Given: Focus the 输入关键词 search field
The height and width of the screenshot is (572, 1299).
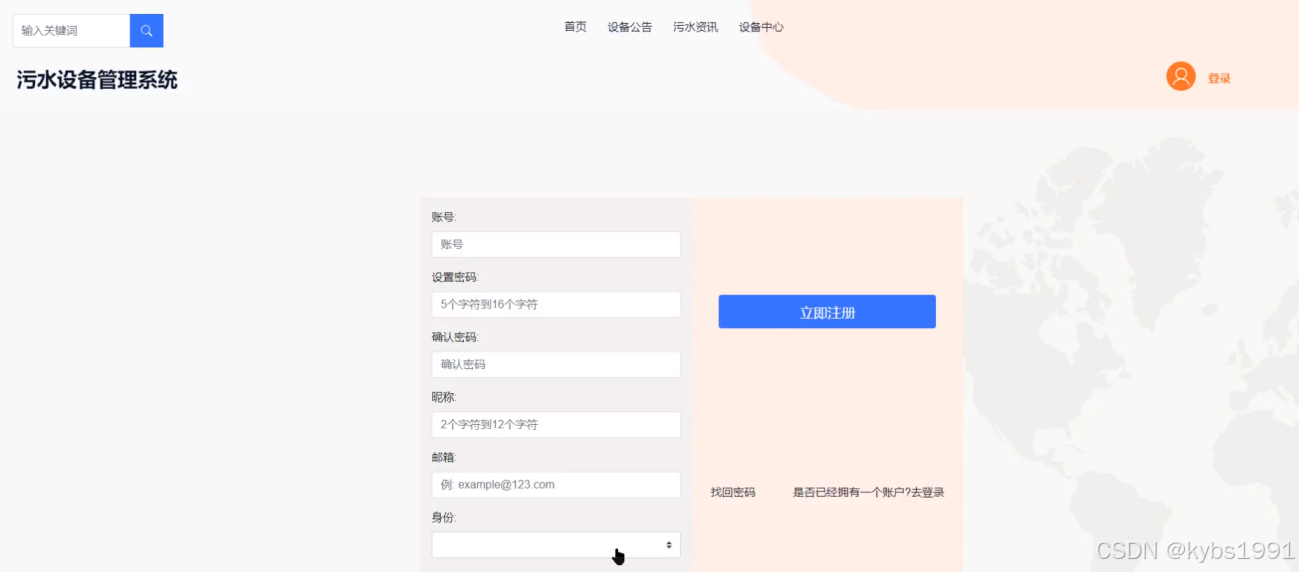Looking at the screenshot, I should pyautogui.click(x=71, y=31).
